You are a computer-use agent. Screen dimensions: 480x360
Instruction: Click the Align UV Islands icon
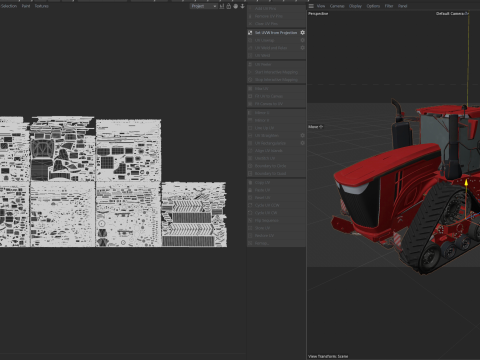(x=250, y=151)
